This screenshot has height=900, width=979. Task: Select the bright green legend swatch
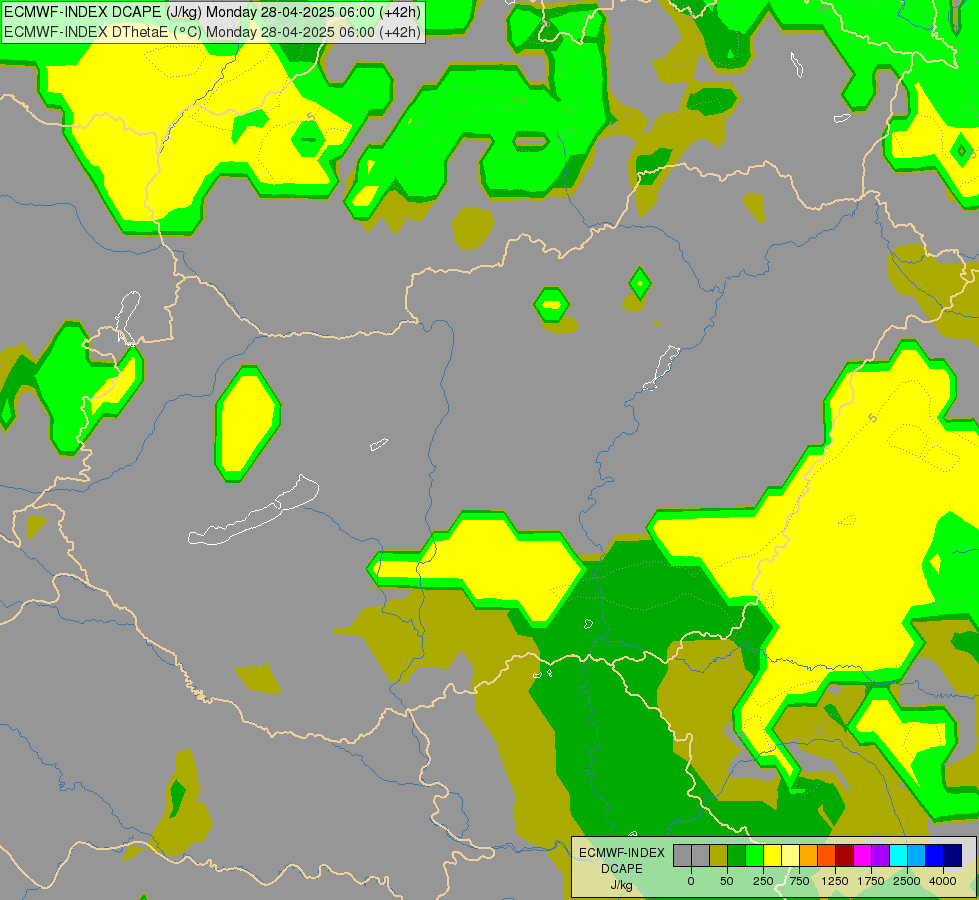tap(755, 855)
